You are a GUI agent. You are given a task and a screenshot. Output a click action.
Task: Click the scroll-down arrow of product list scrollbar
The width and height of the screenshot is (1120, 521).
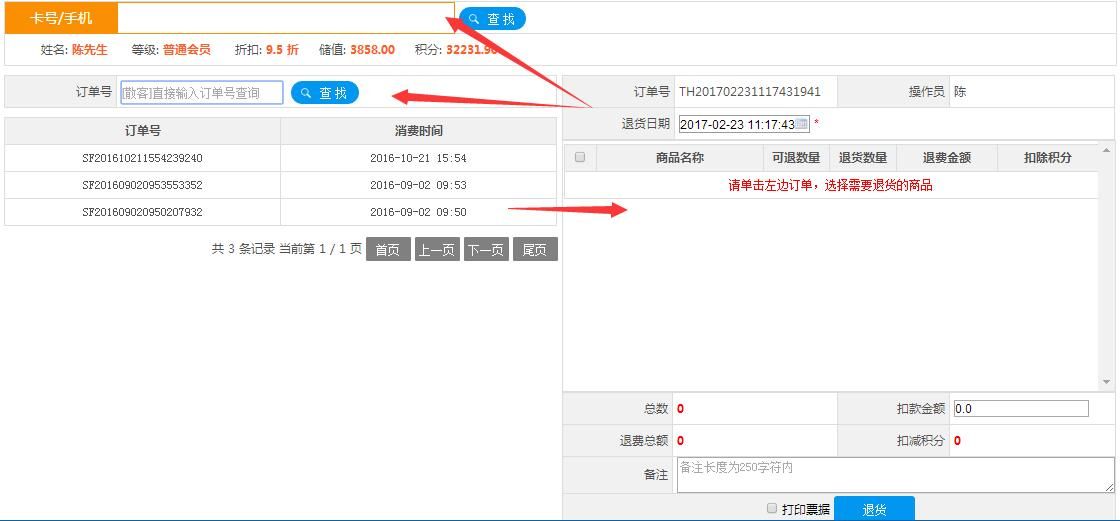pos(1106,382)
